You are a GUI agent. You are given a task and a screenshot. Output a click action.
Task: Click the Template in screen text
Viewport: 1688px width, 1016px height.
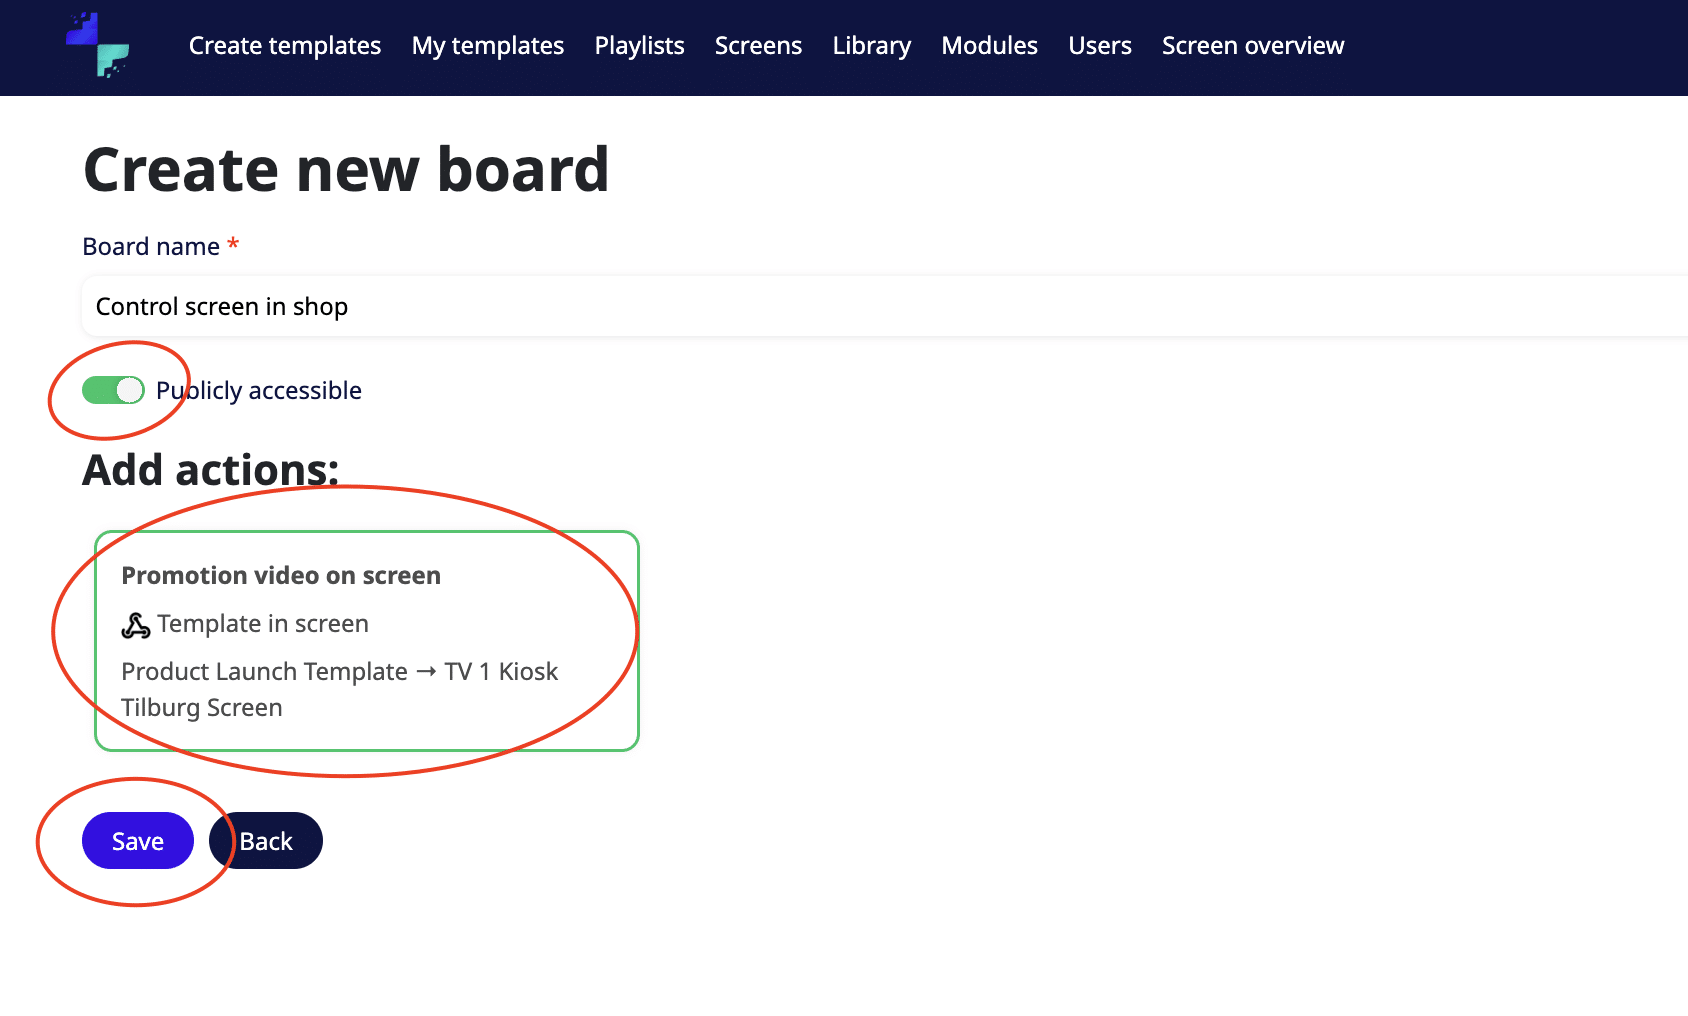point(263,624)
